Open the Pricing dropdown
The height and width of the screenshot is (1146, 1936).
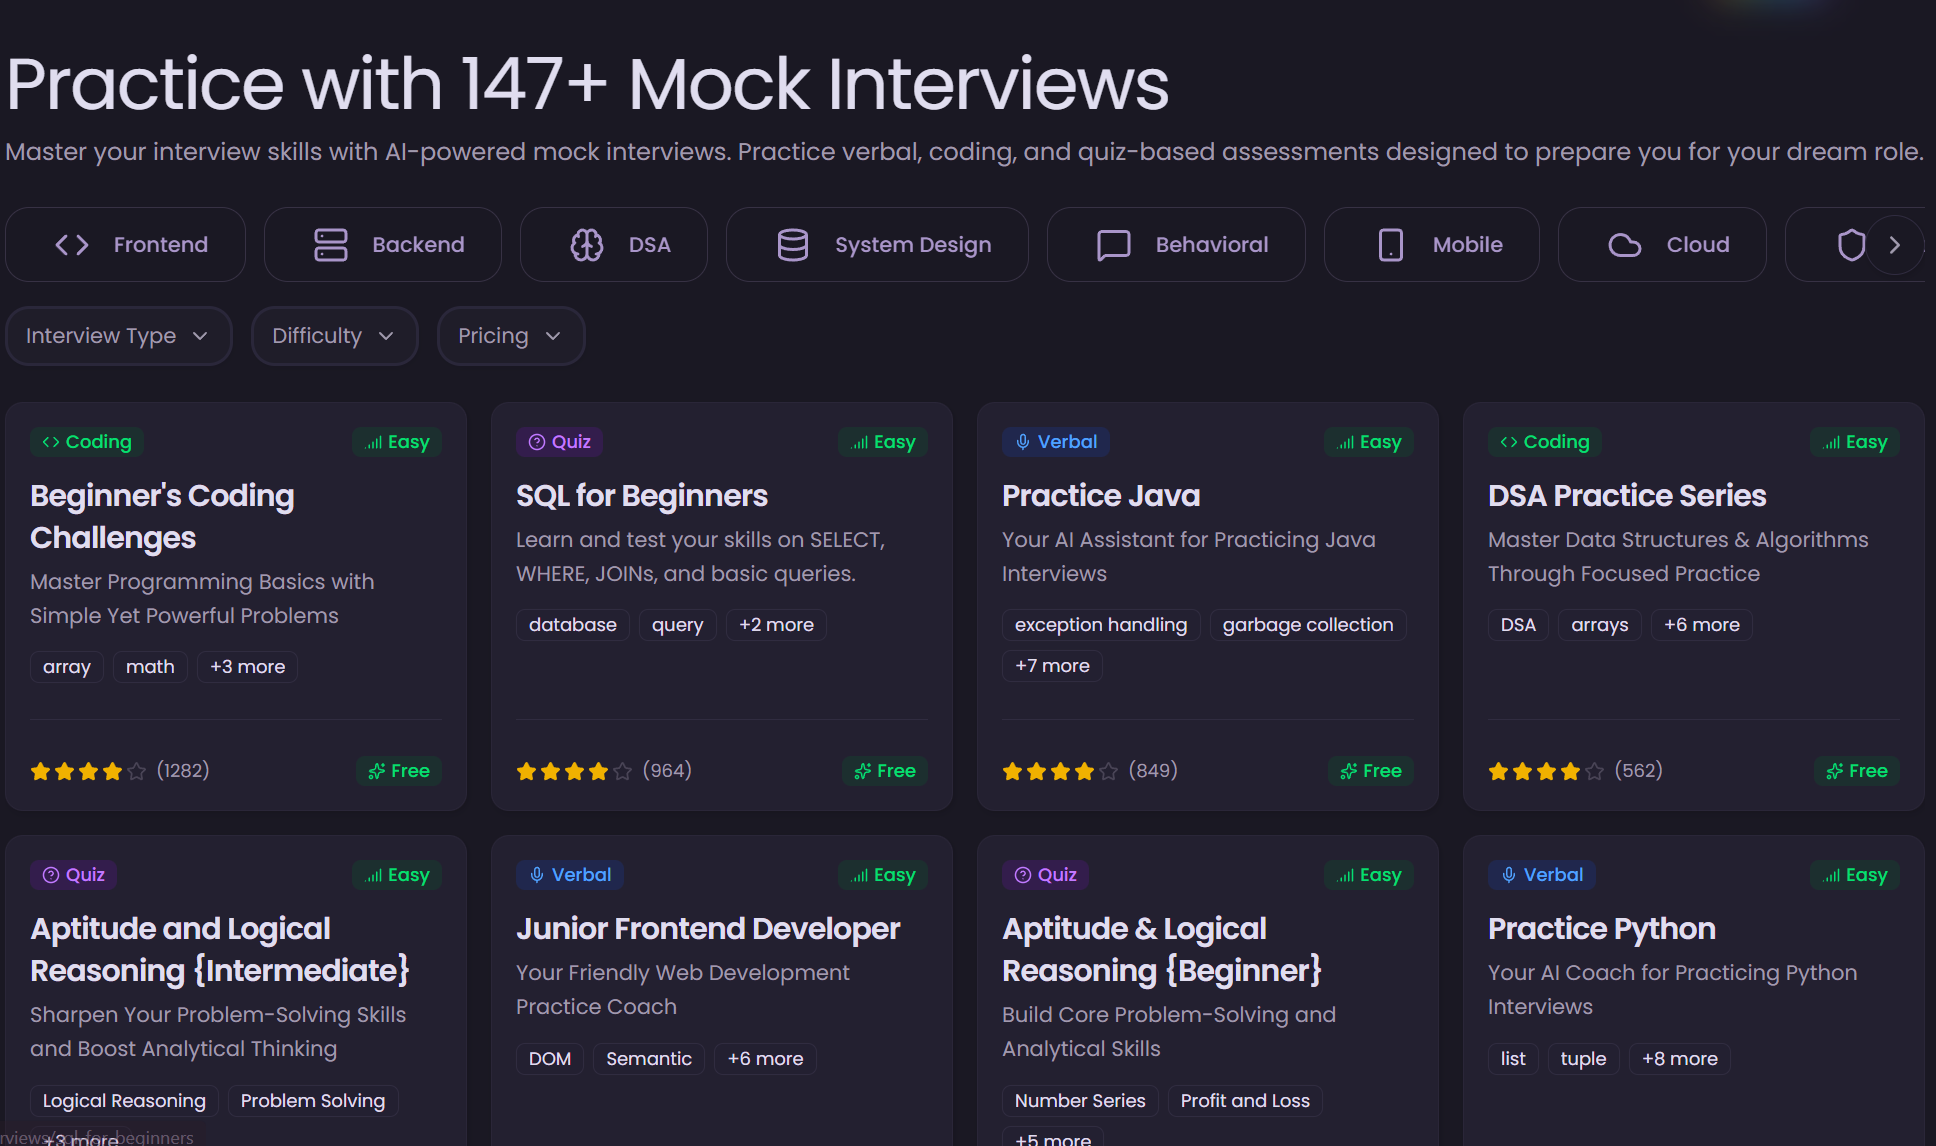[510, 336]
